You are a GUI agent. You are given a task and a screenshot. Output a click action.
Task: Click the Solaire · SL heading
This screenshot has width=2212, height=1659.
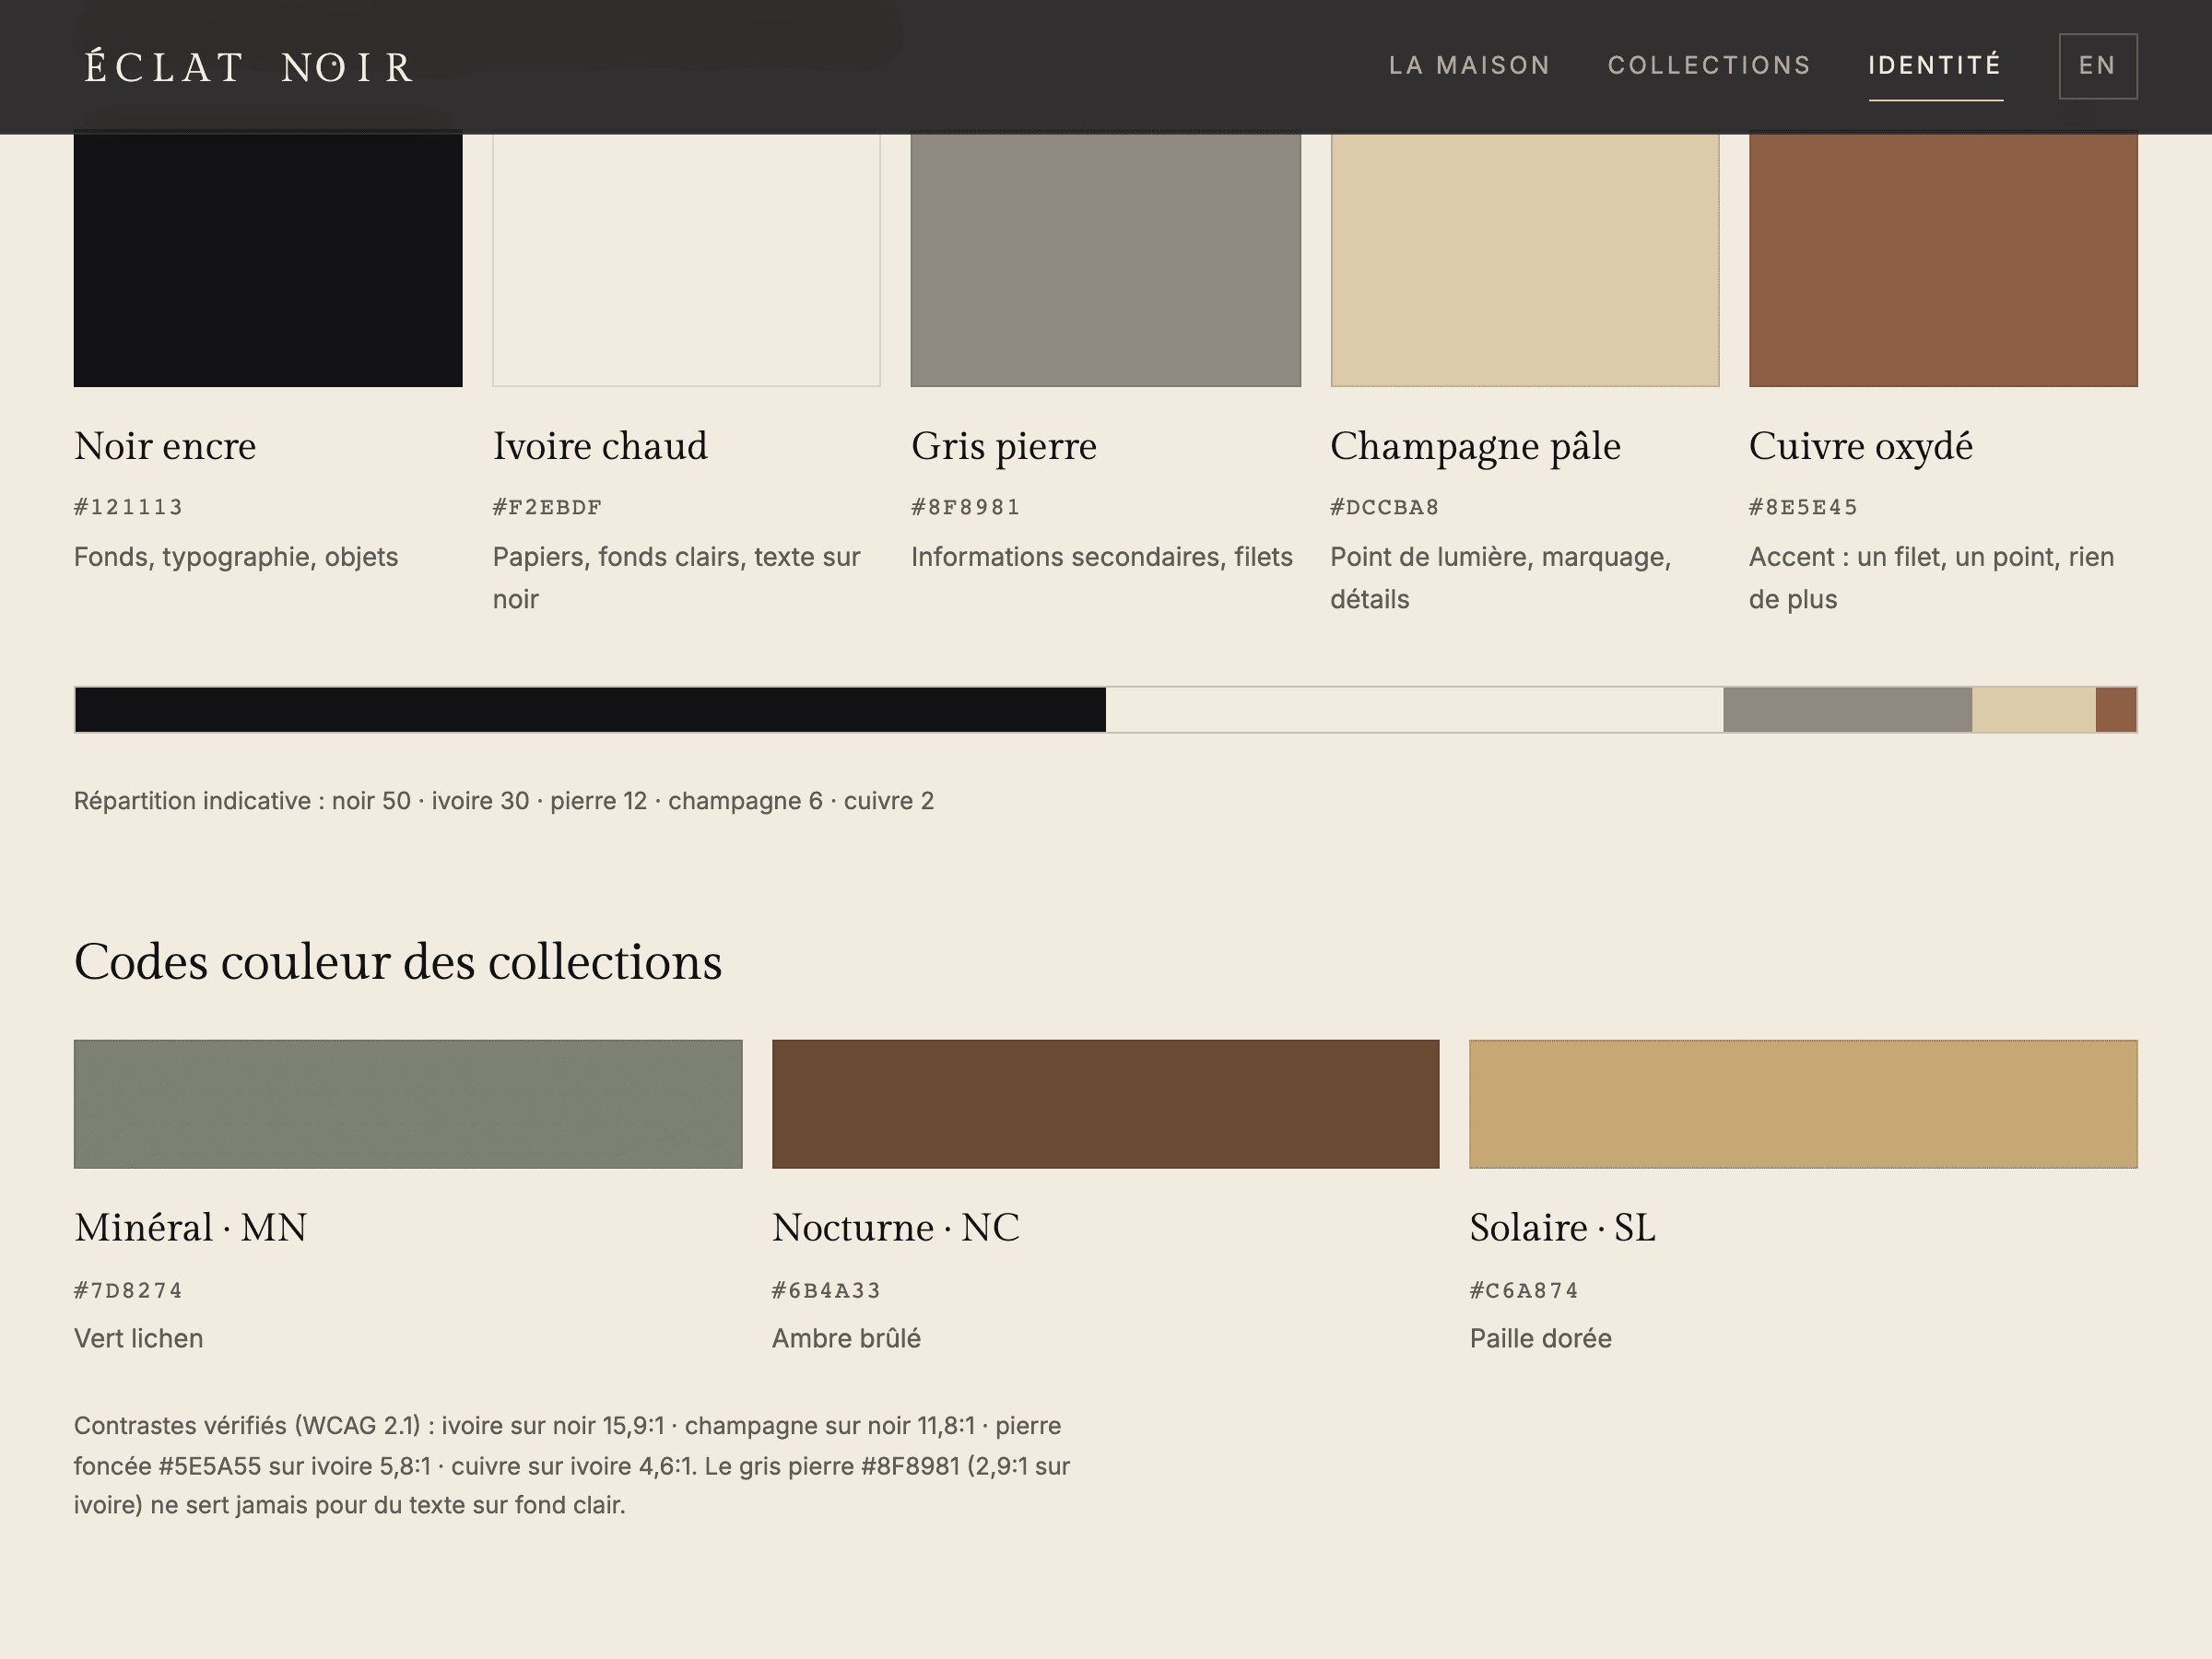tap(1563, 1227)
